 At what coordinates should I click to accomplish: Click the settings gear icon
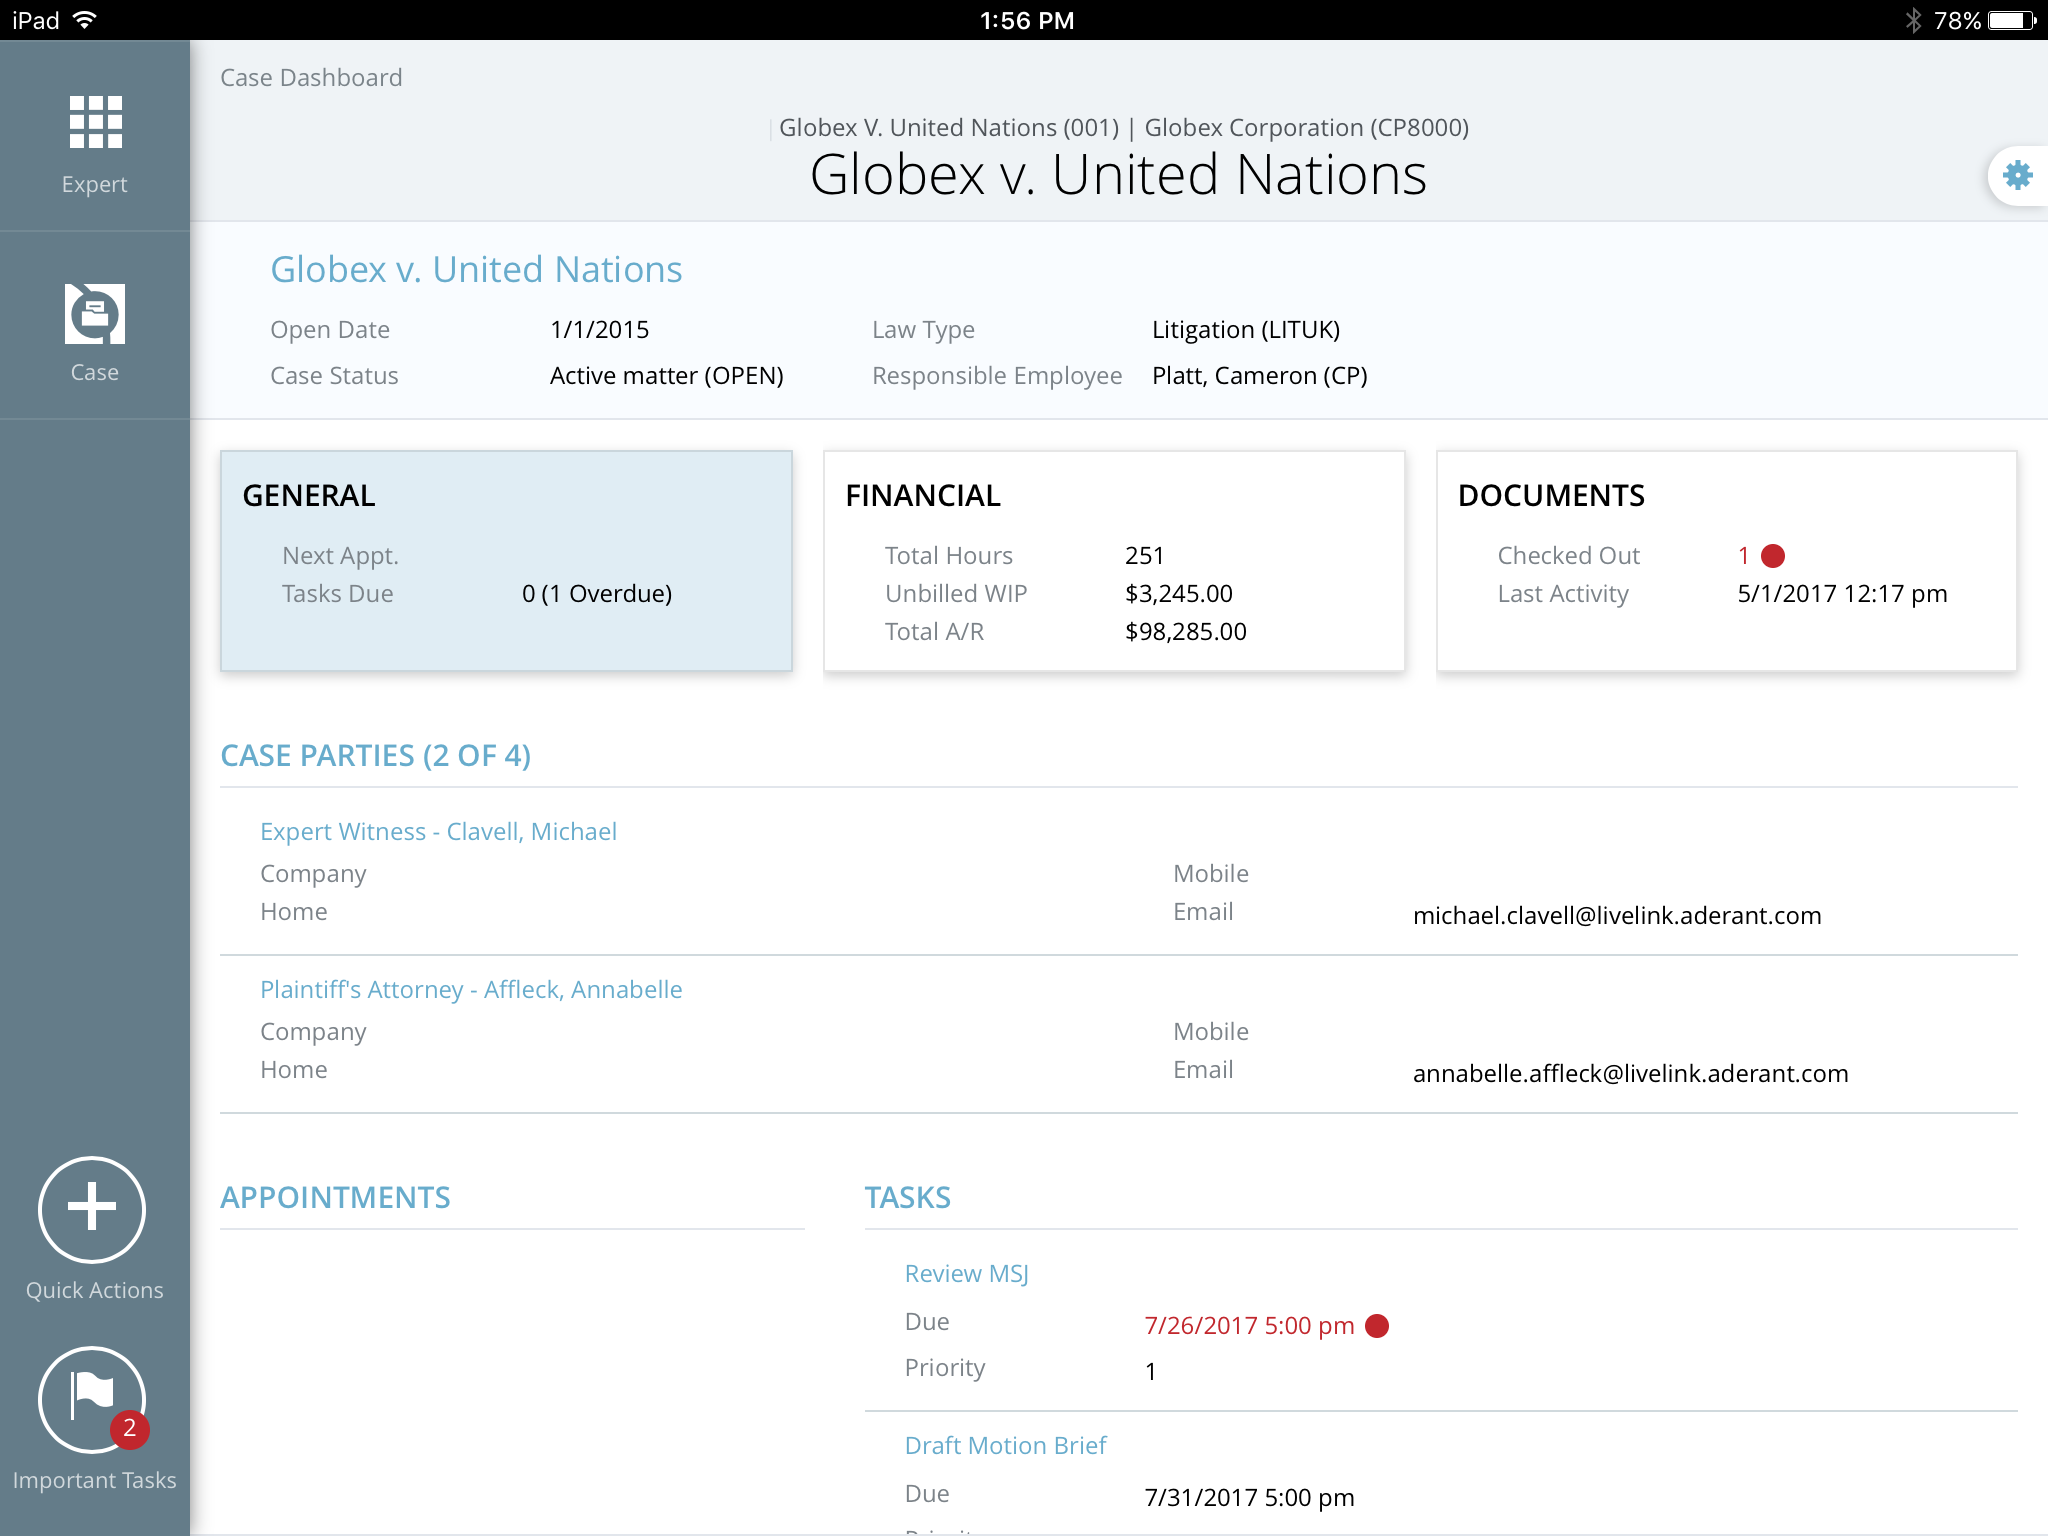click(2017, 176)
